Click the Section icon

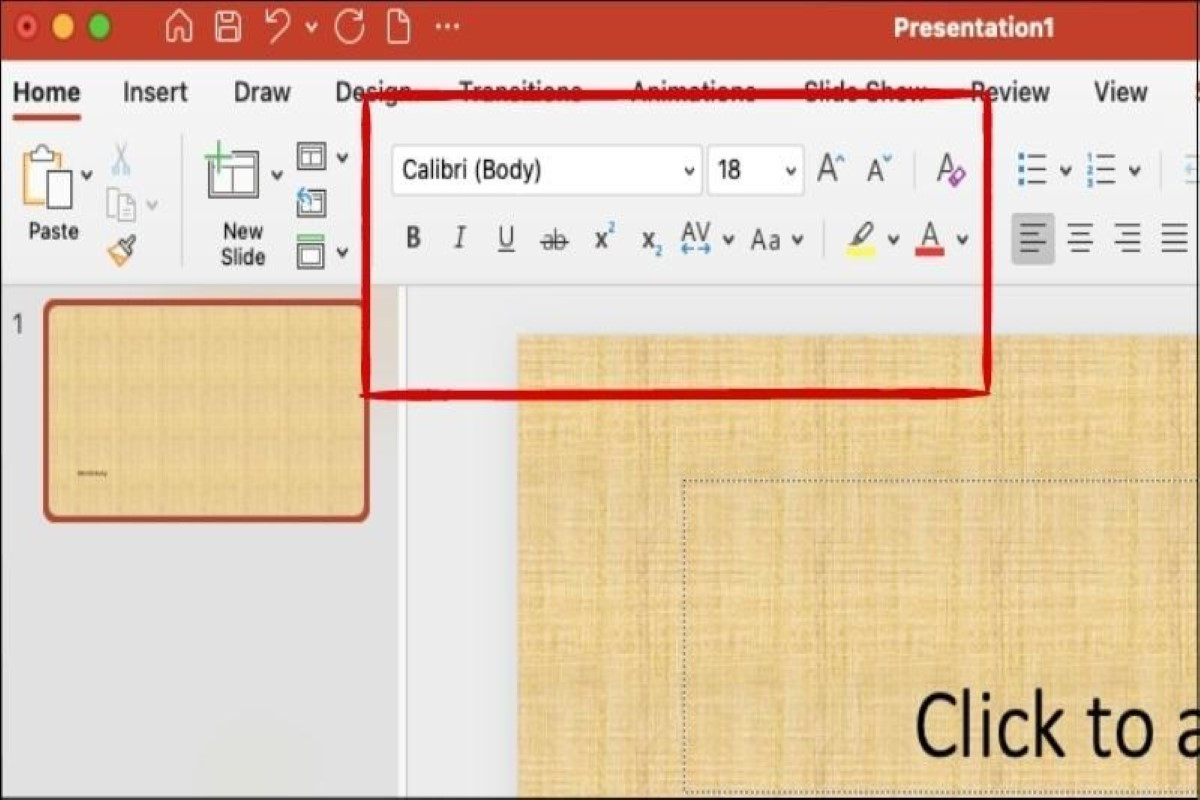pyautogui.click(x=312, y=251)
